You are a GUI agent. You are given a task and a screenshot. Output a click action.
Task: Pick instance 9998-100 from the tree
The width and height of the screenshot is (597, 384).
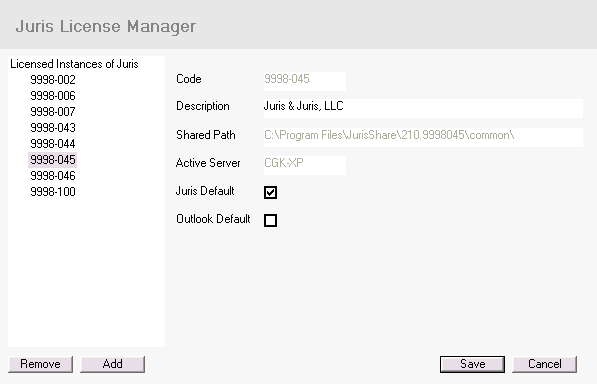click(53, 192)
